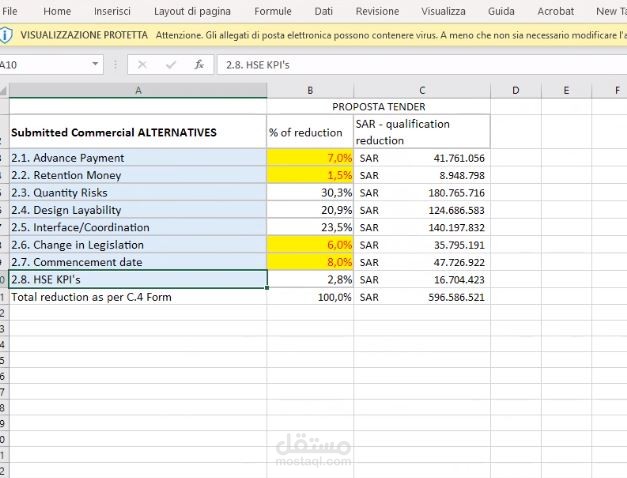627x478 pixels.
Task: Select the 35.795.191 amount cell
Action: point(422,244)
